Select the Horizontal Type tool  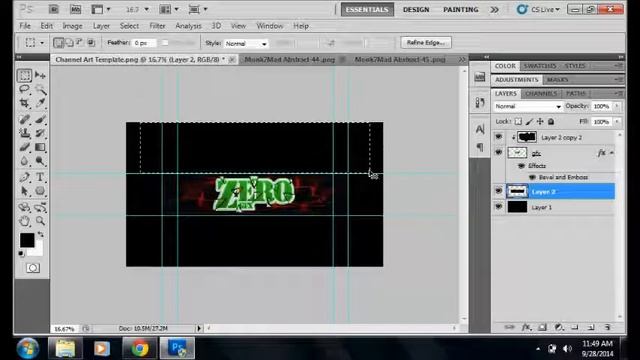click(x=40, y=177)
